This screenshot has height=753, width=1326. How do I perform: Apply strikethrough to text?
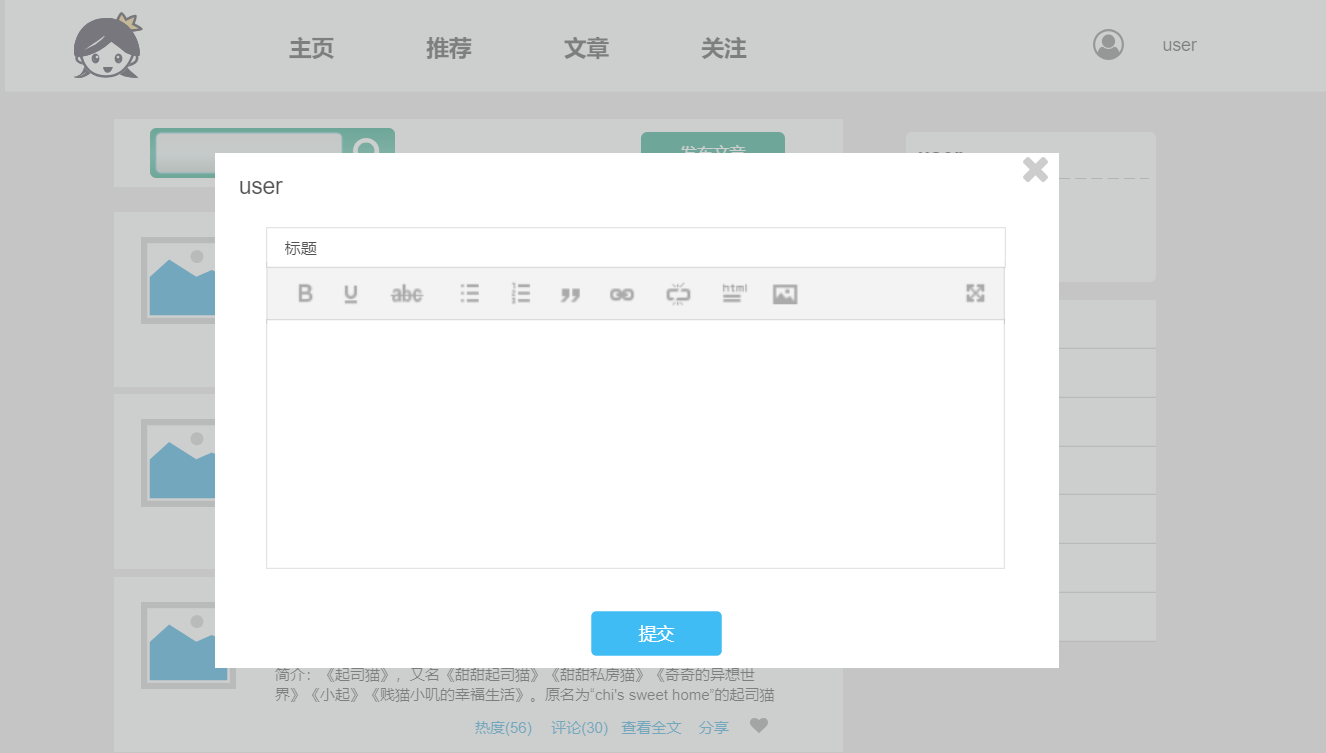point(406,293)
